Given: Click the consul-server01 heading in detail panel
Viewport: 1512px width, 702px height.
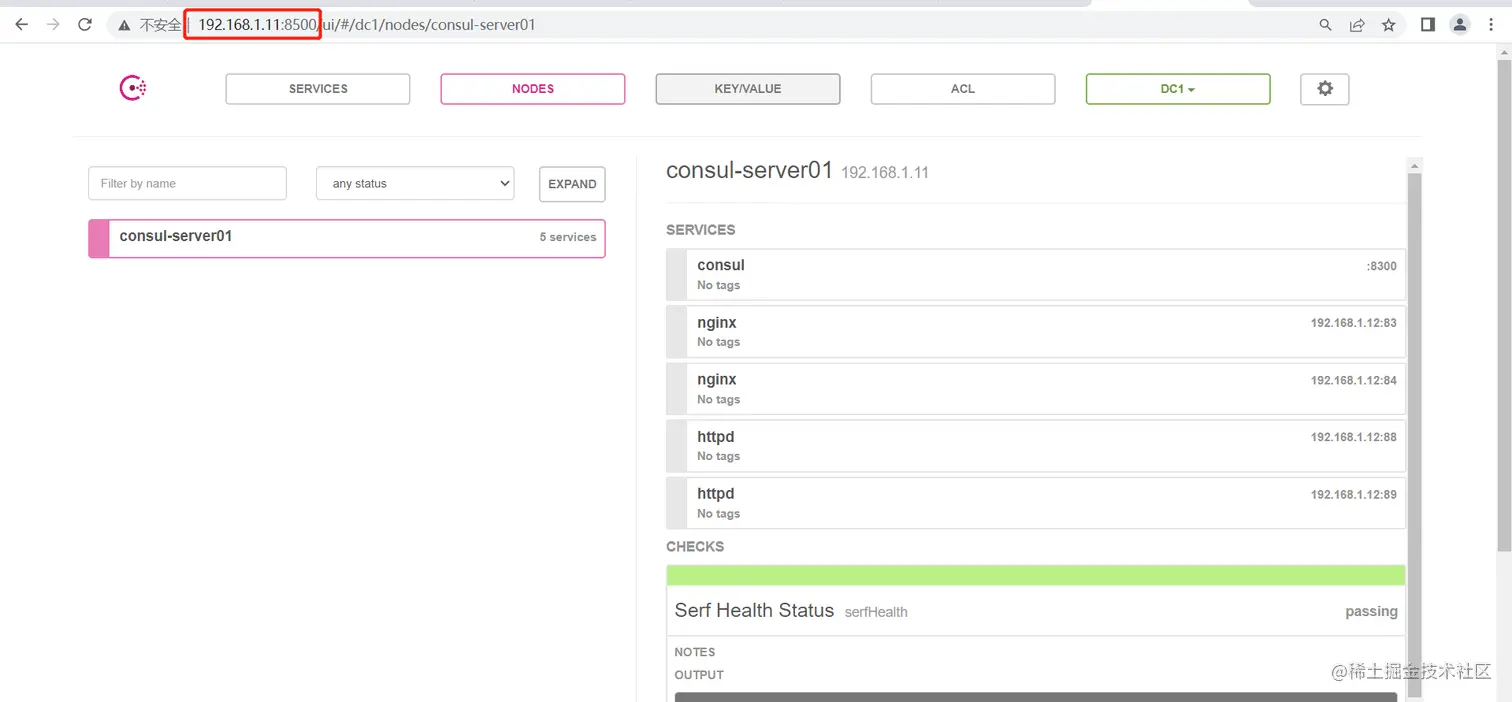Looking at the screenshot, I should (749, 170).
